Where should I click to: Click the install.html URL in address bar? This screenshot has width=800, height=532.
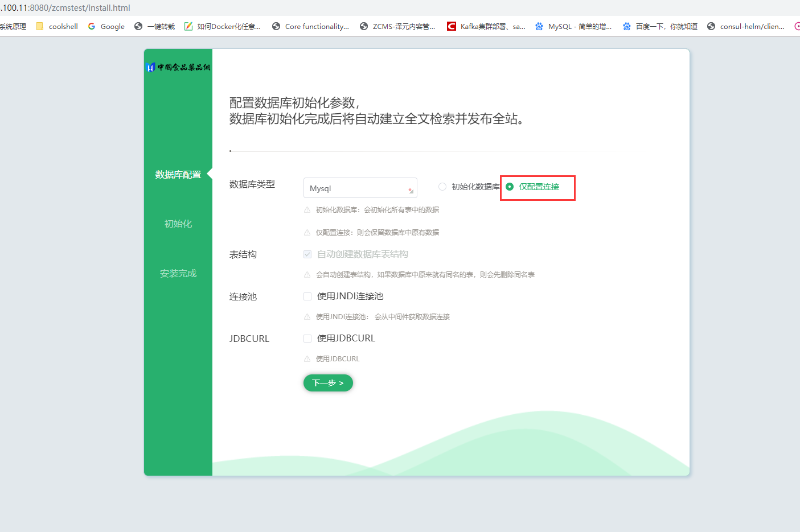[65, 8]
